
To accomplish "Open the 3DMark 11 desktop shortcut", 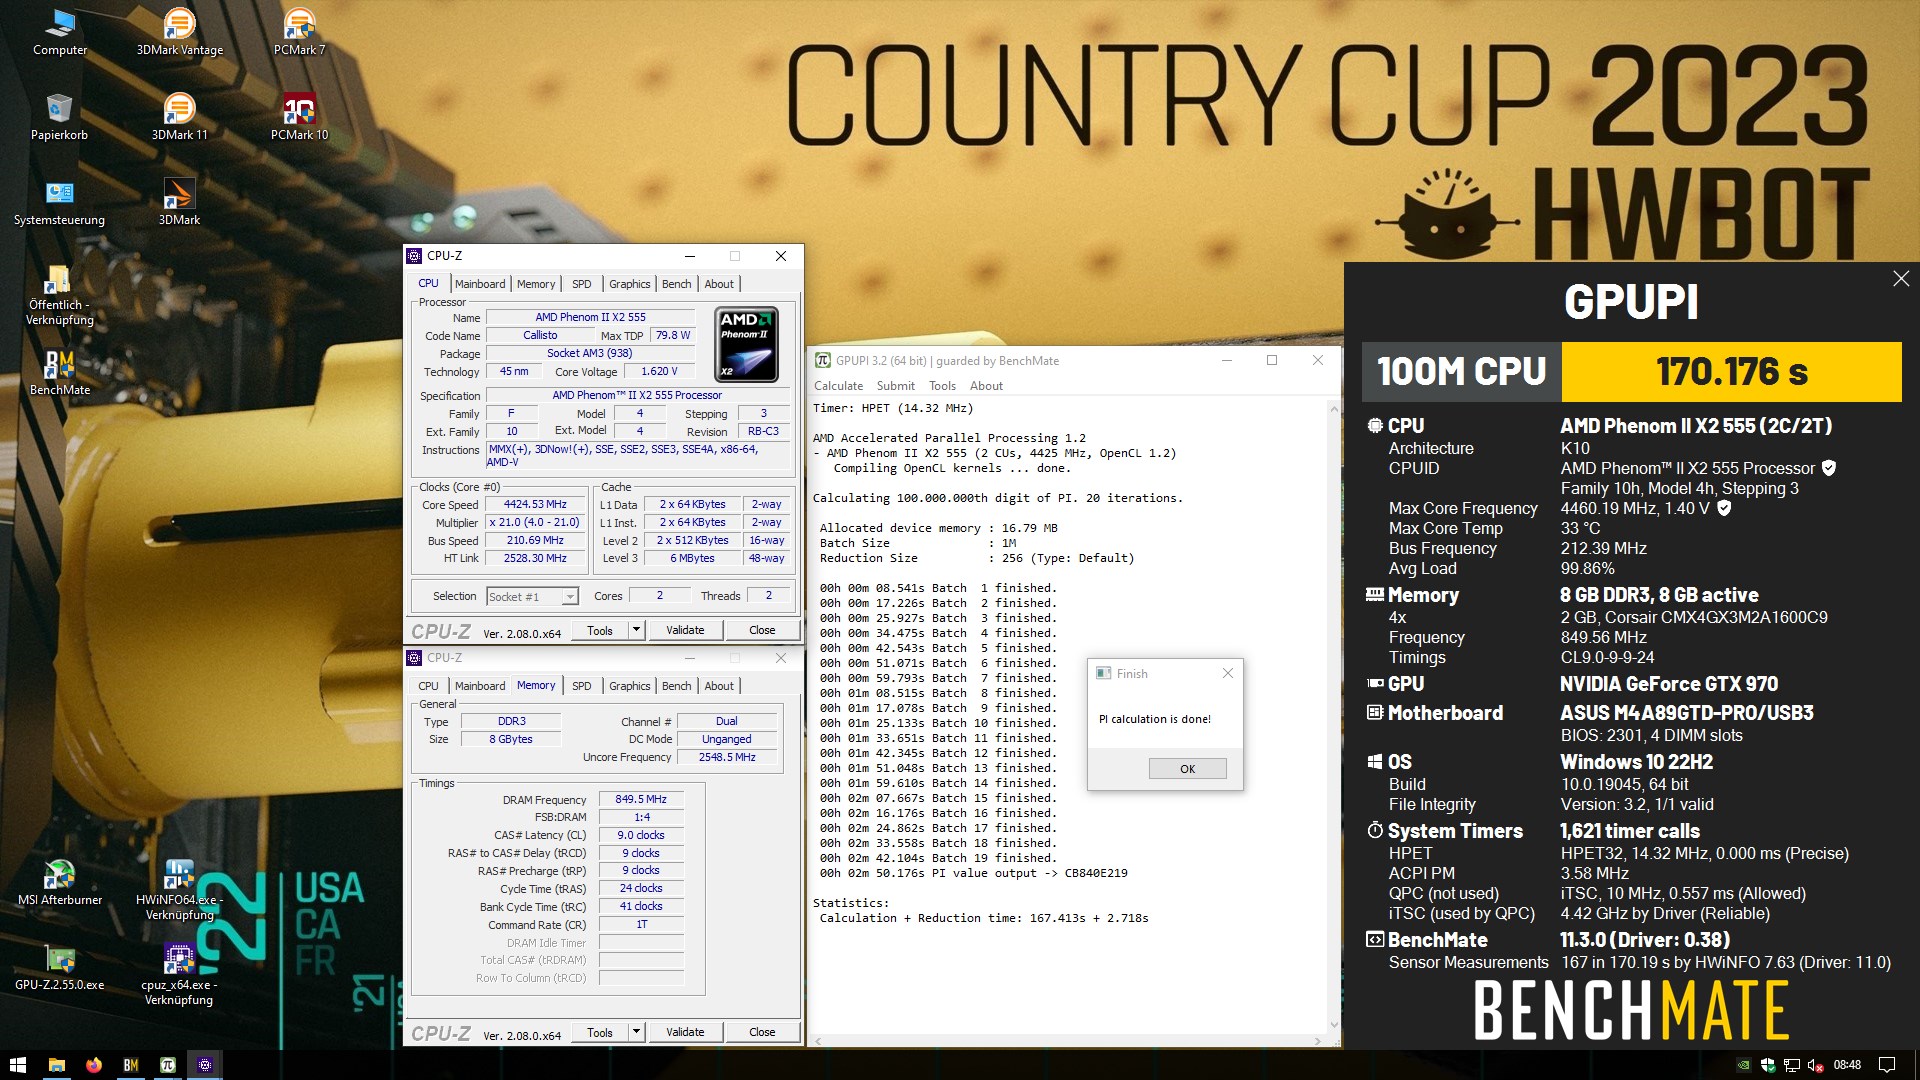I will pos(180,117).
